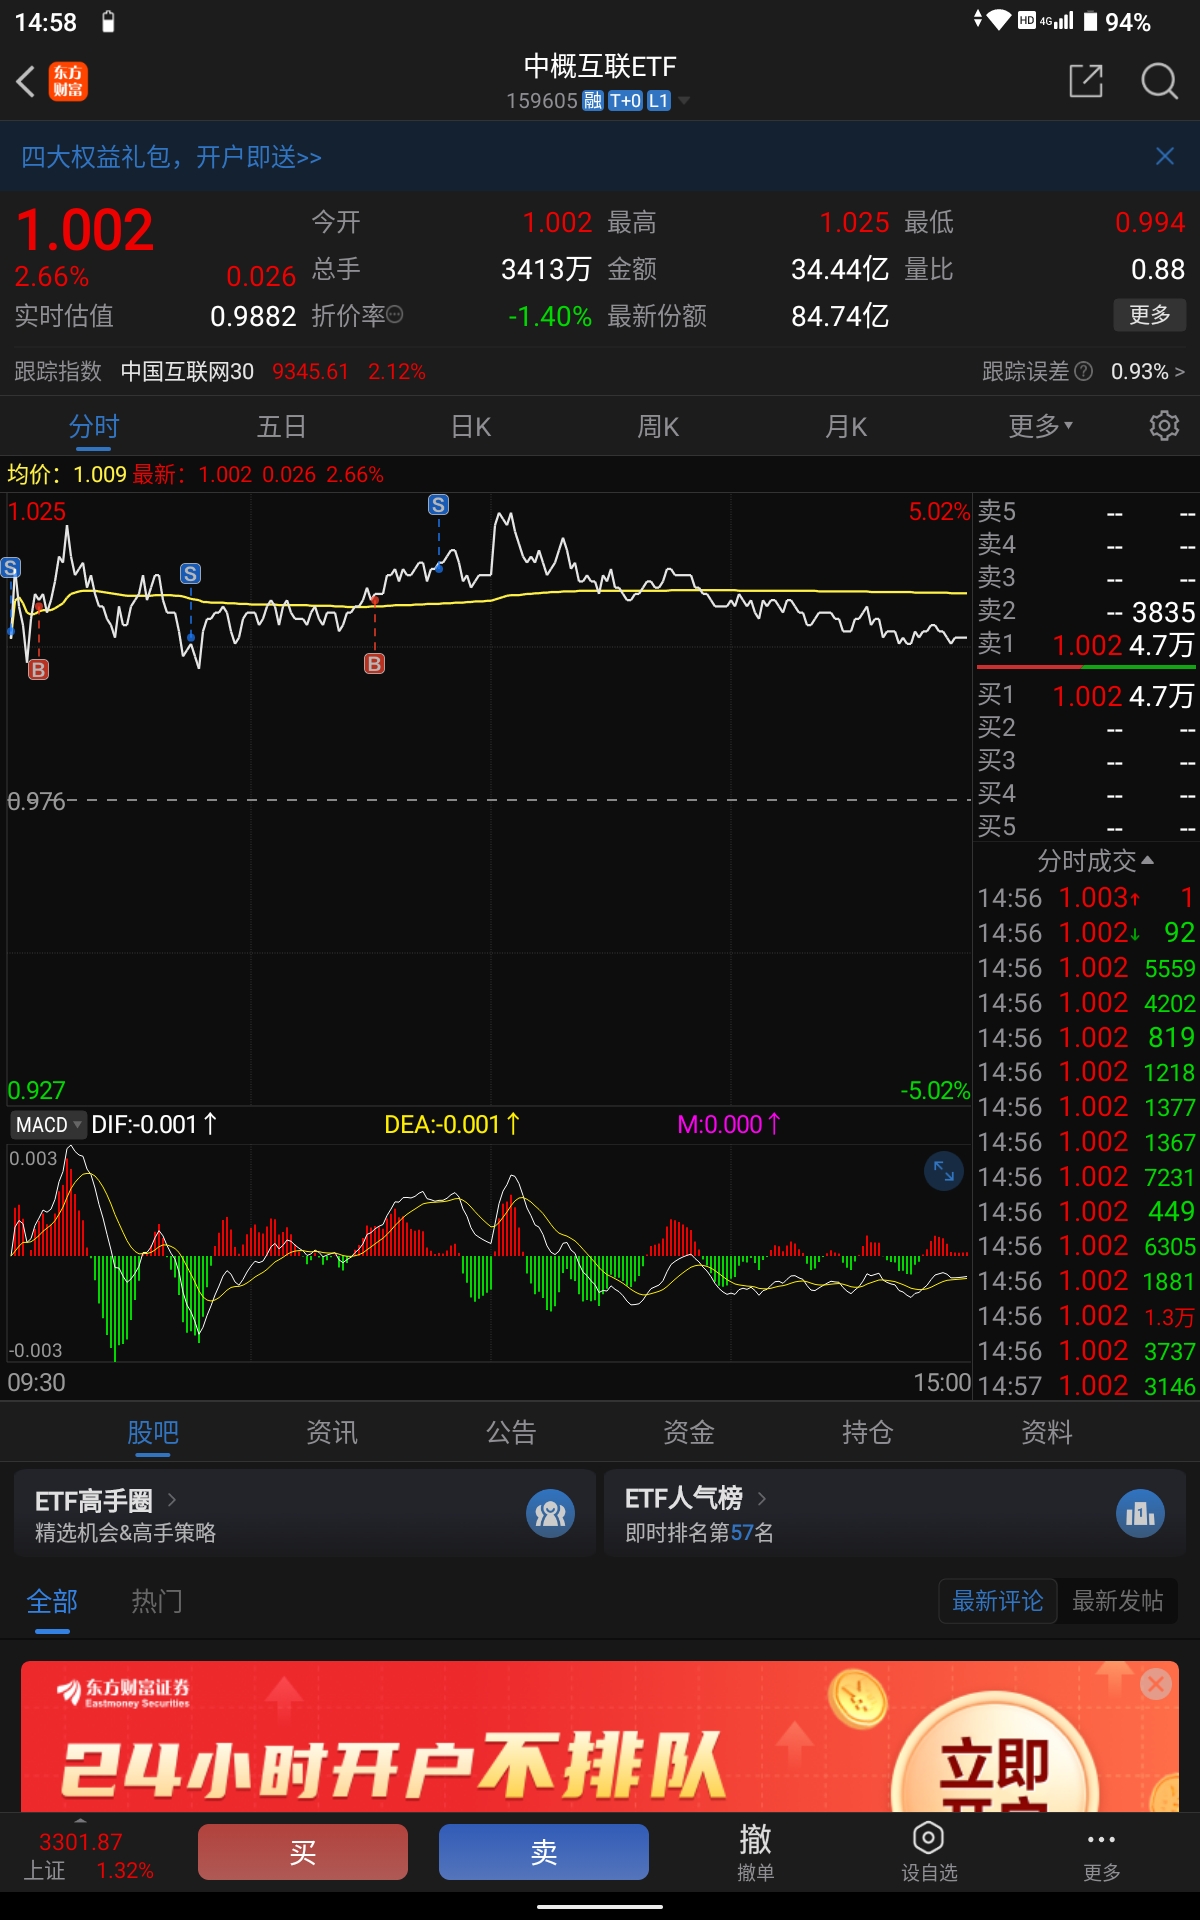Open 中国互联网30 tracked index
1200x1920 pixels.
[187, 371]
